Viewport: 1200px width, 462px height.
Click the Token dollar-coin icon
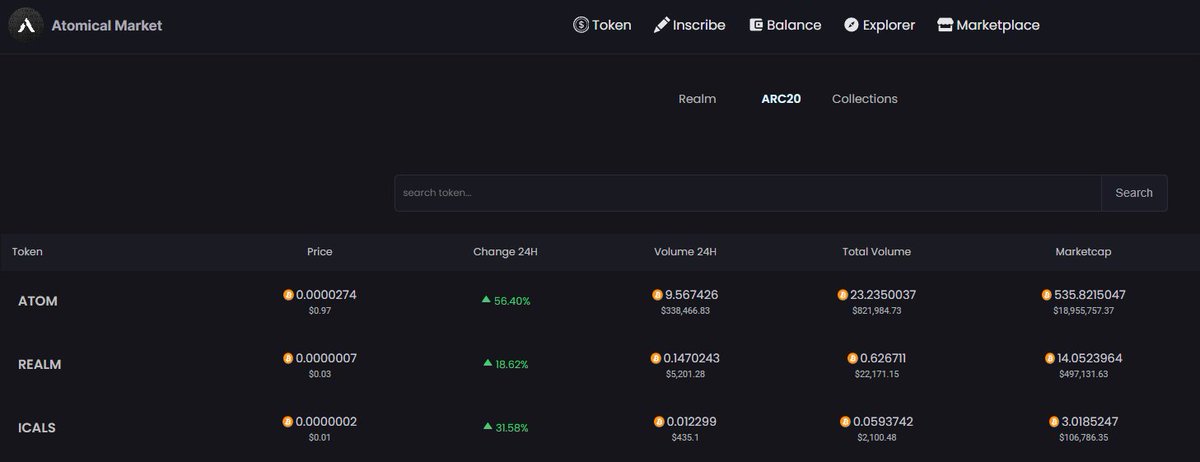point(581,25)
